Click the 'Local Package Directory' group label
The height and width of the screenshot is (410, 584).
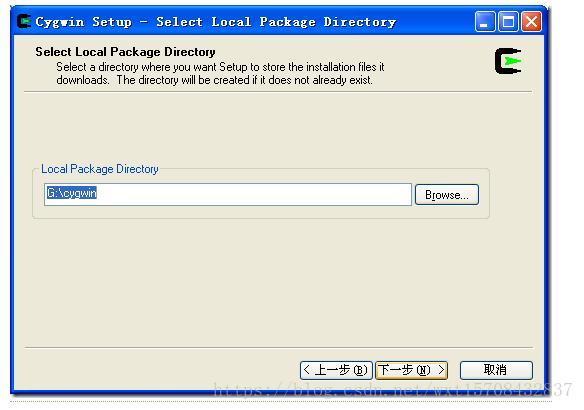(100, 169)
